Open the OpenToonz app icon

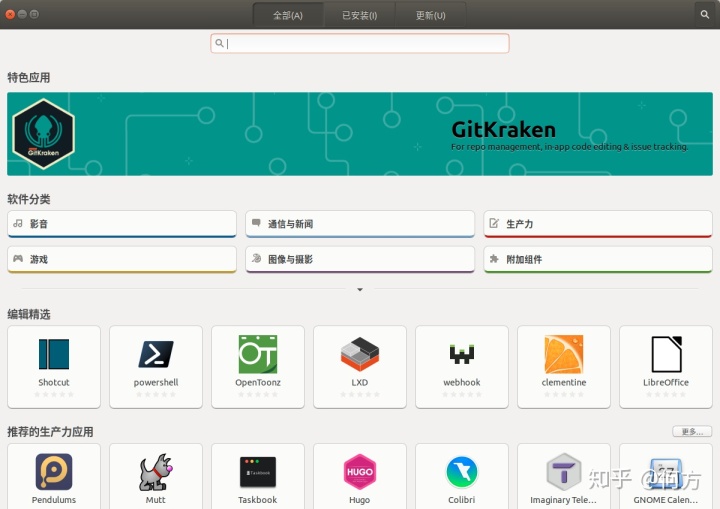(258, 354)
